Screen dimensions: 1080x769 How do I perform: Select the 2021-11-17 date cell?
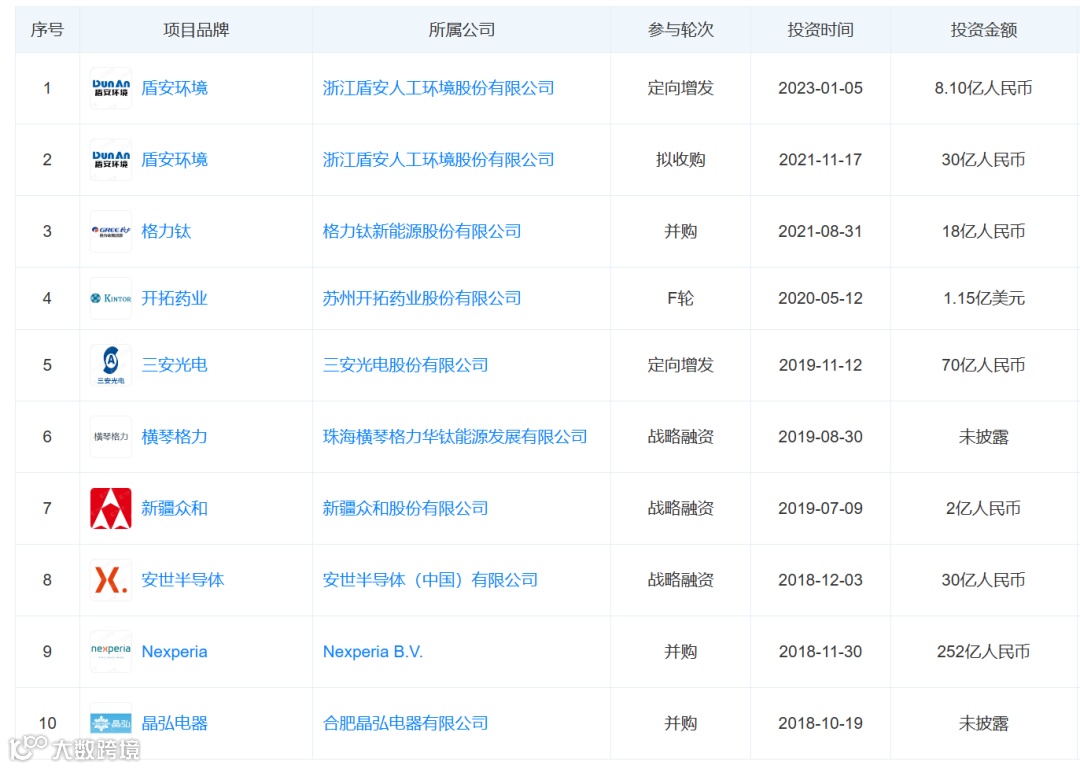pyautogui.click(x=820, y=160)
